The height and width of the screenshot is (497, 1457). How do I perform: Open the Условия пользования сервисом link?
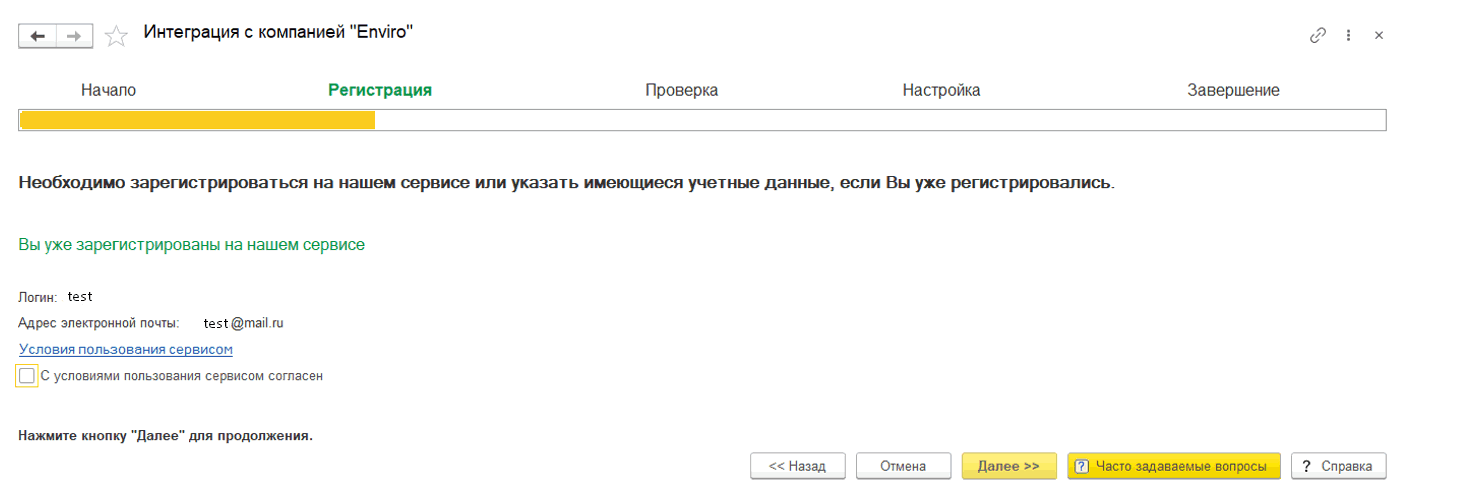126,349
